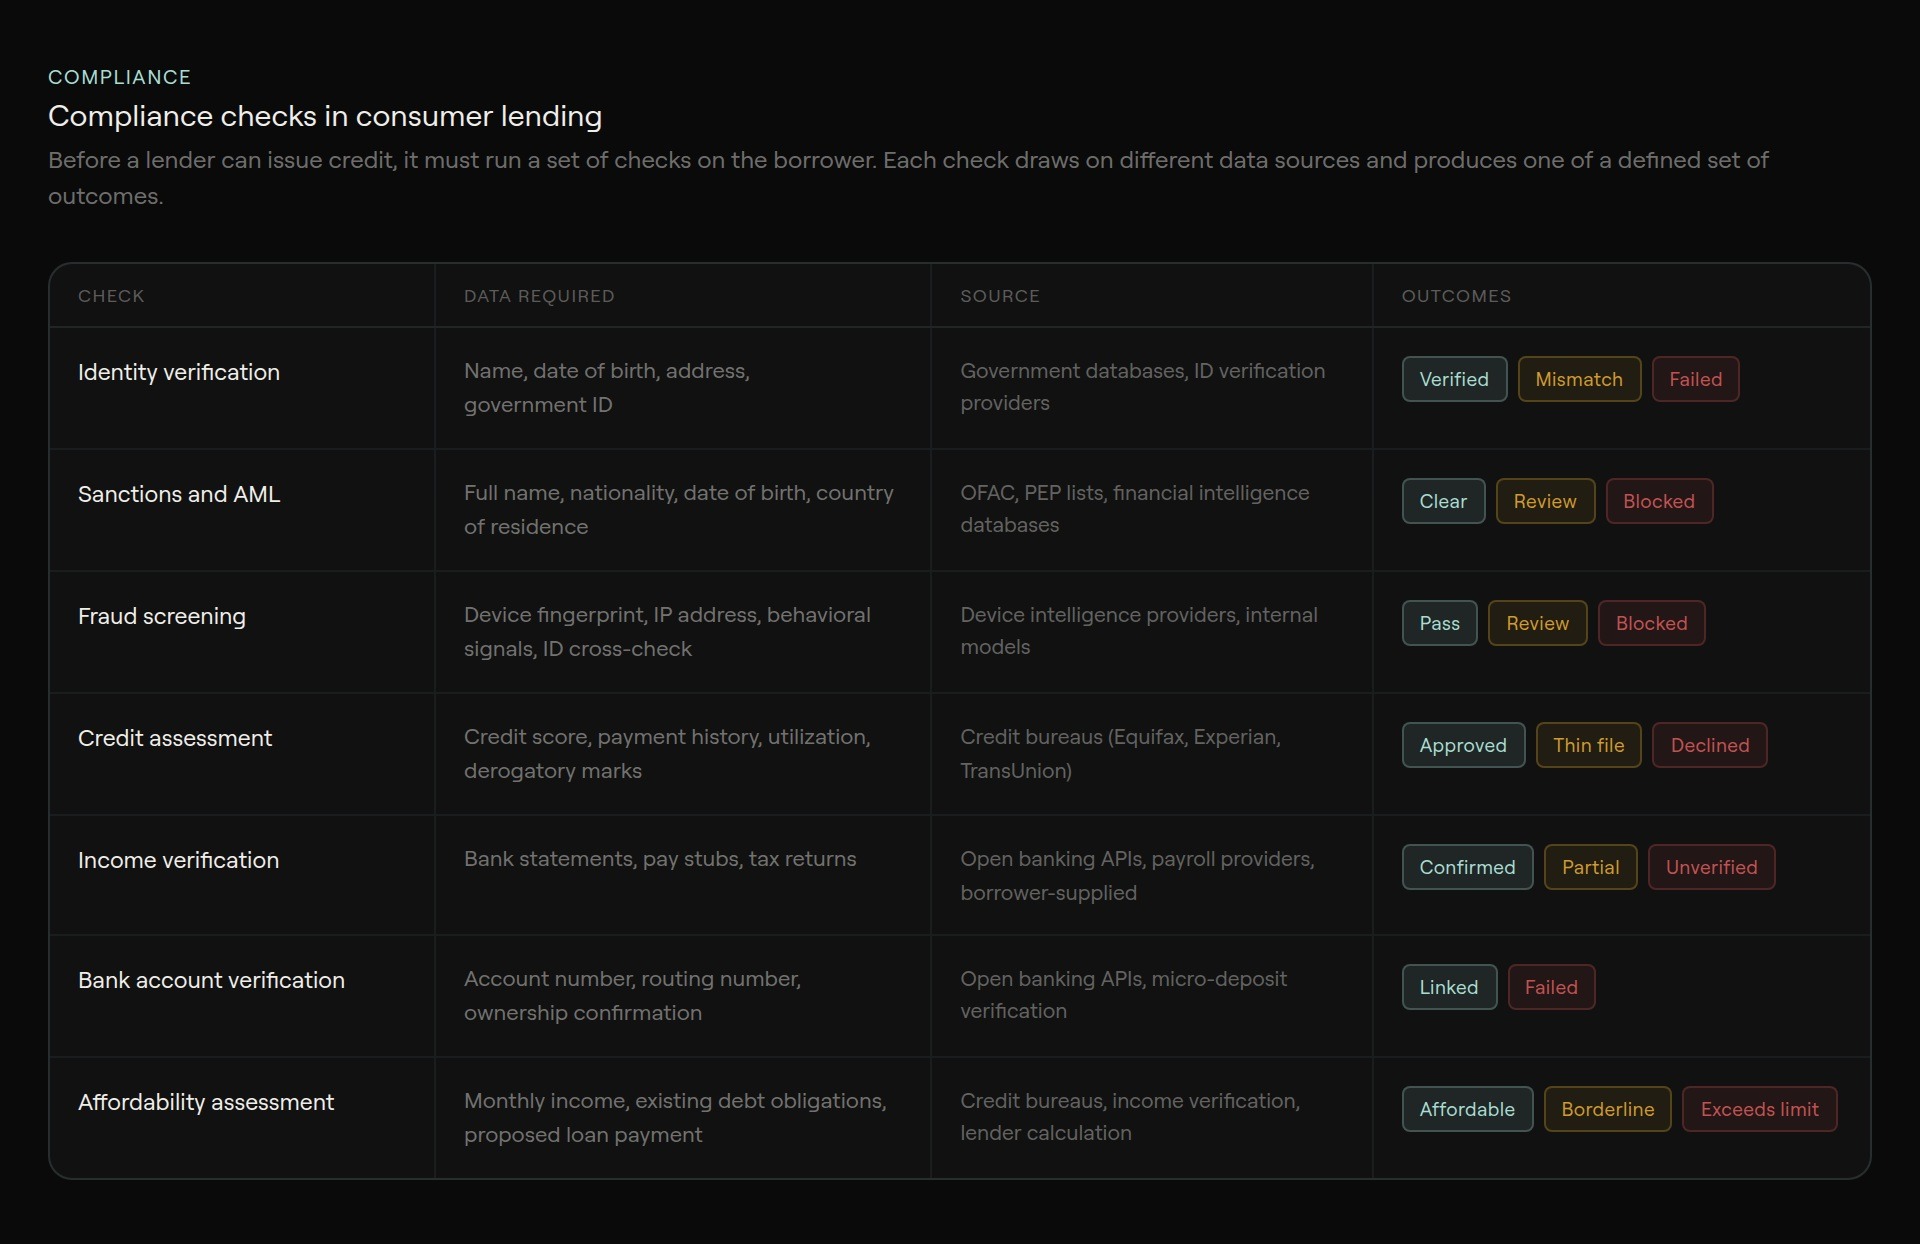This screenshot has height=1244, width=1920.
Task: Click the COMPLIANCE section label
Action: pos(119,77)
